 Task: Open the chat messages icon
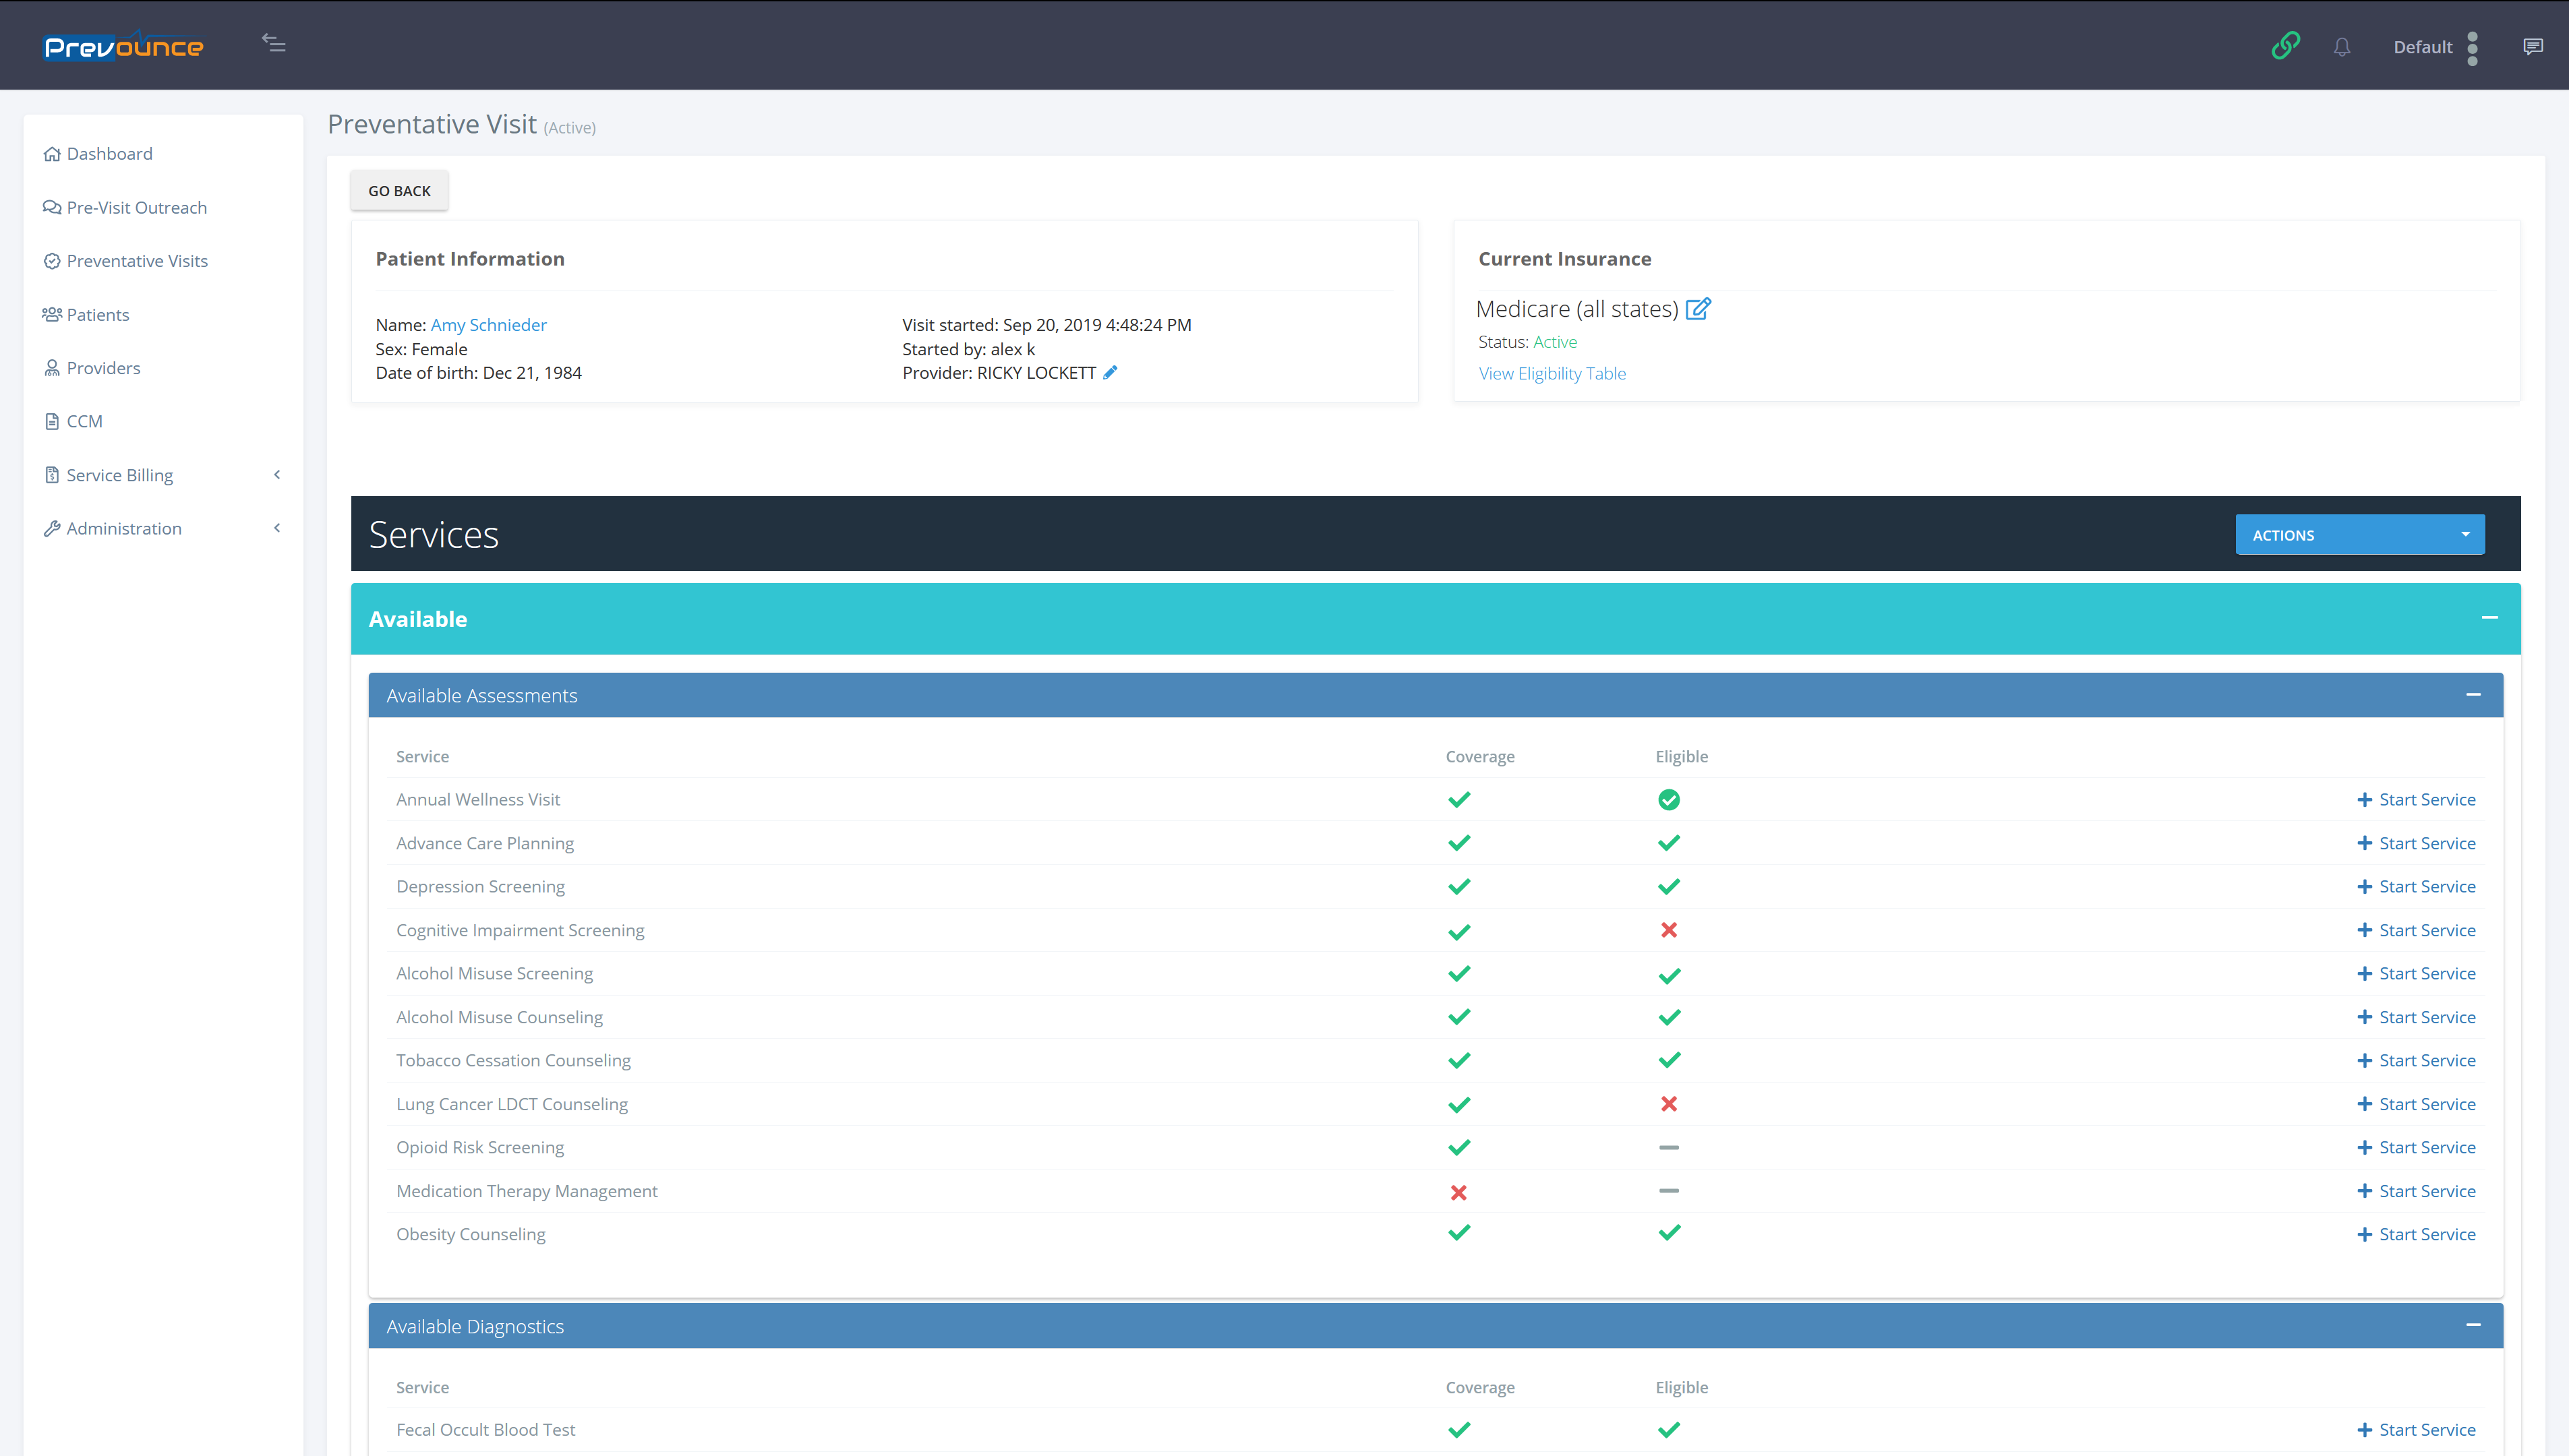tap(2532, 47)
